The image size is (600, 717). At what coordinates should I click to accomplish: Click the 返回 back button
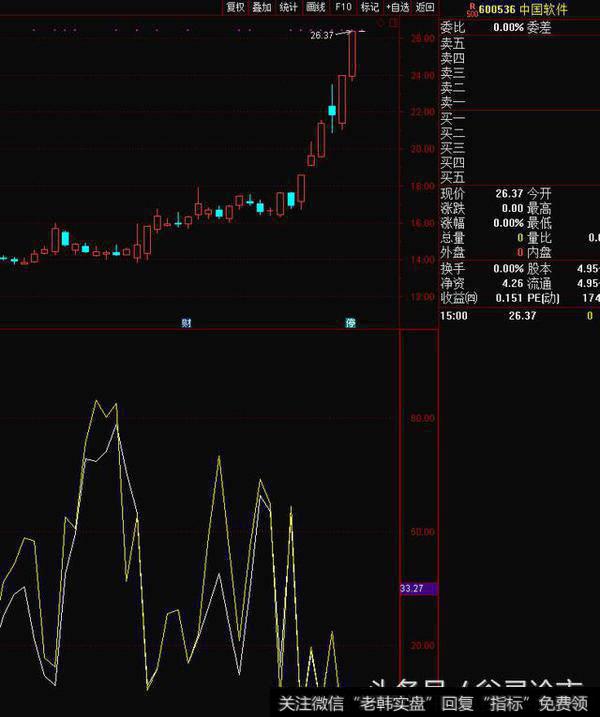coord(426,7)
